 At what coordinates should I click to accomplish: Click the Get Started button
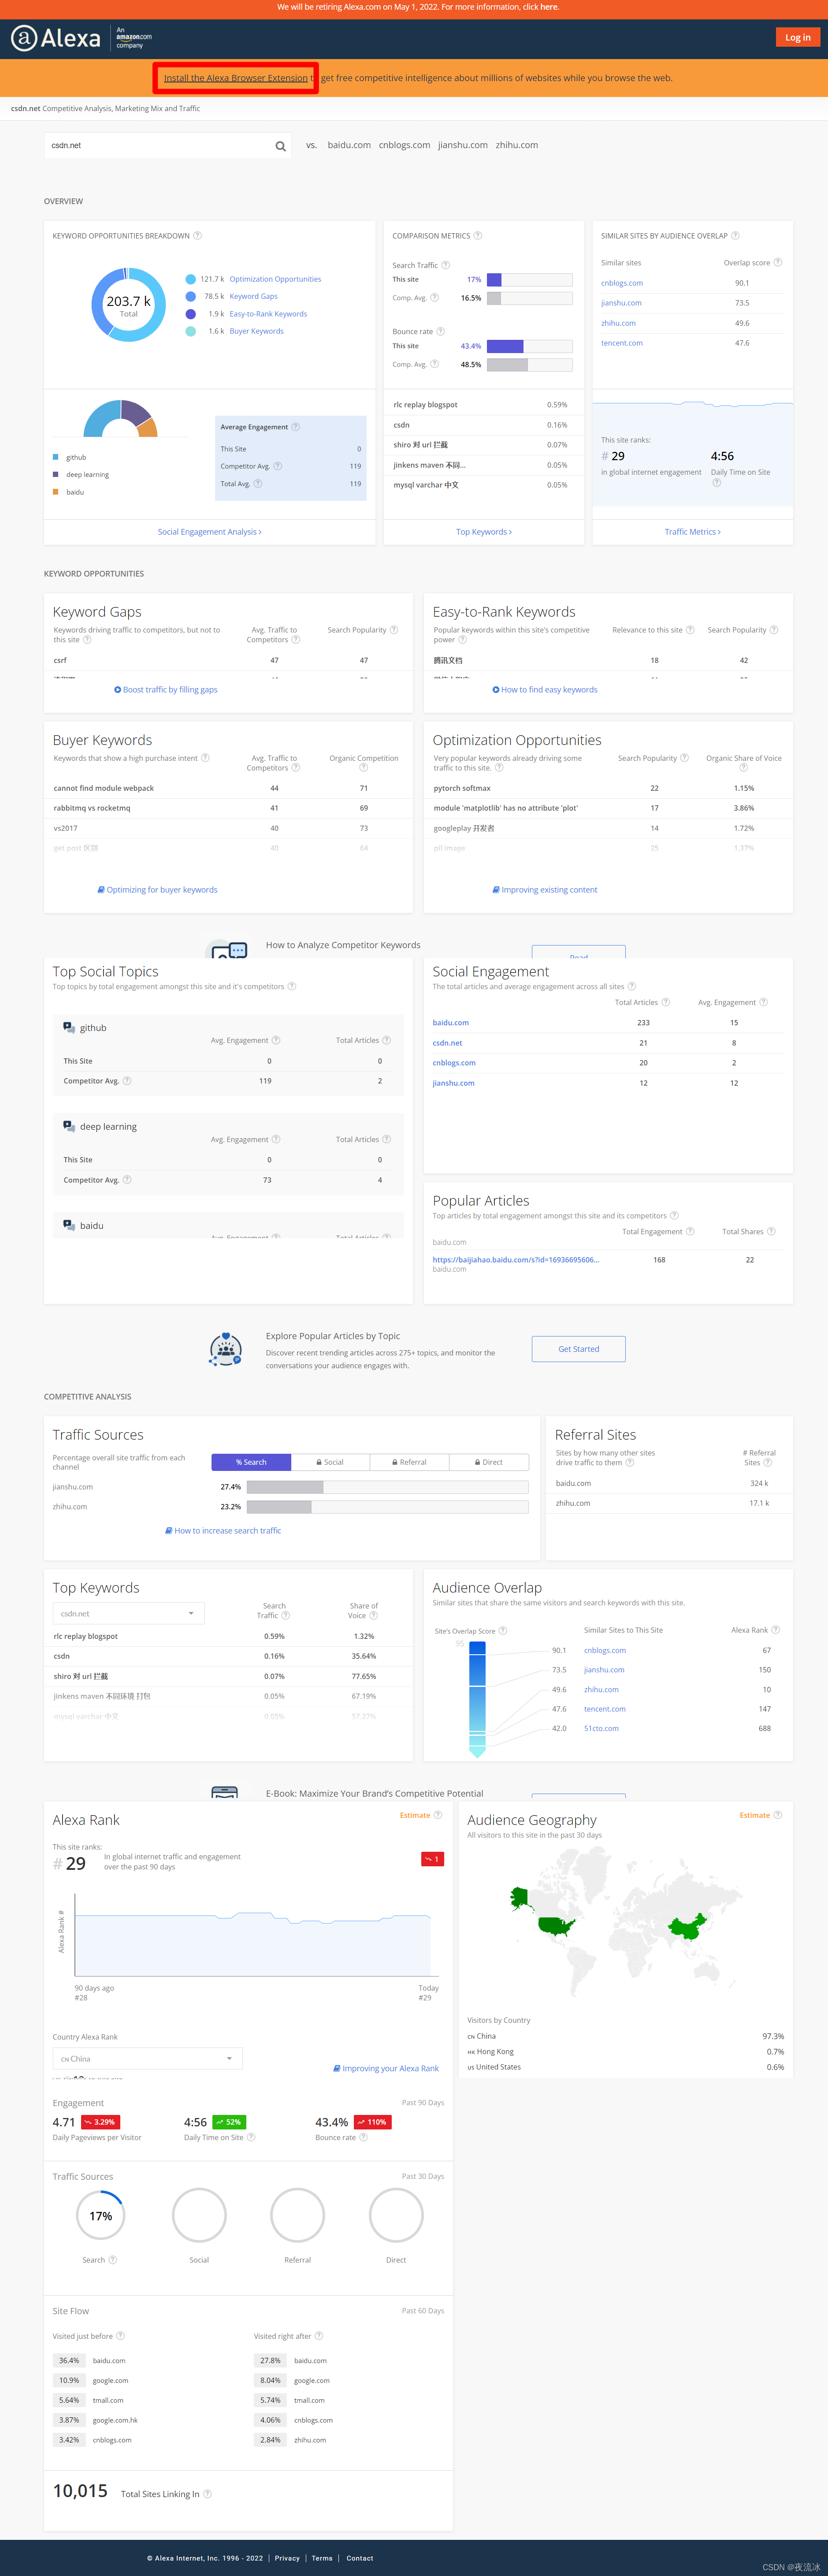(579, 1349)
